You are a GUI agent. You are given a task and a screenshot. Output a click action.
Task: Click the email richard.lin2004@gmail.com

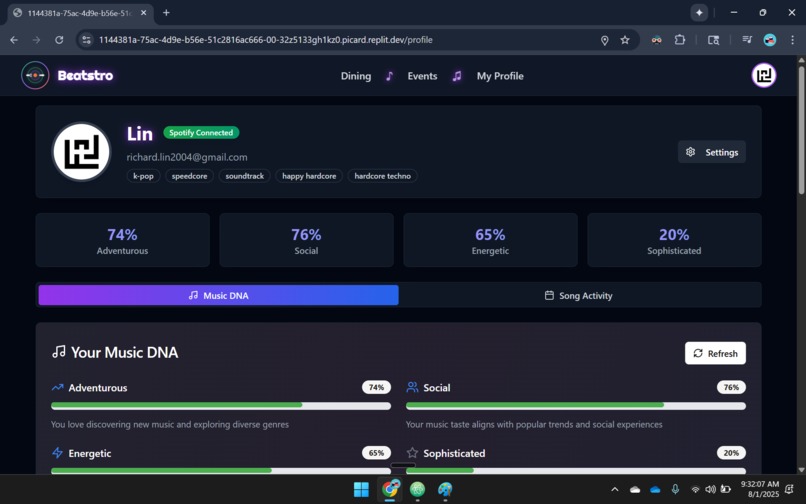pyautogui.click(x=187, y=157)
